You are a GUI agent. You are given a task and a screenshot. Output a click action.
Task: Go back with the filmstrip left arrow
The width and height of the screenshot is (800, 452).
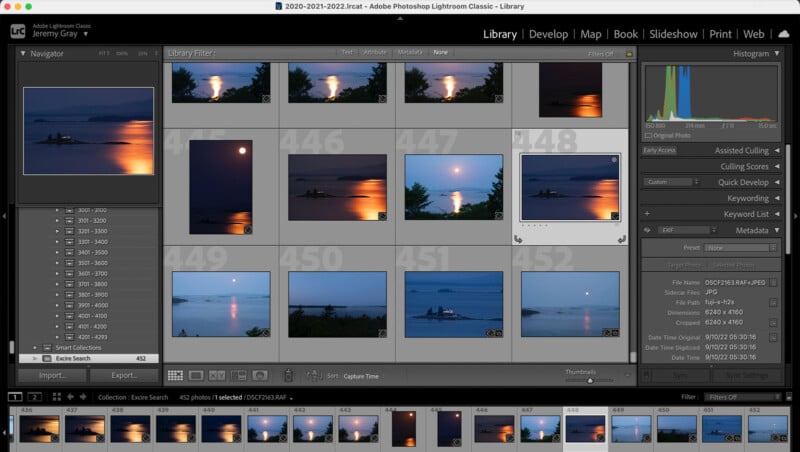pyautogui.click(x=70, y=396)
